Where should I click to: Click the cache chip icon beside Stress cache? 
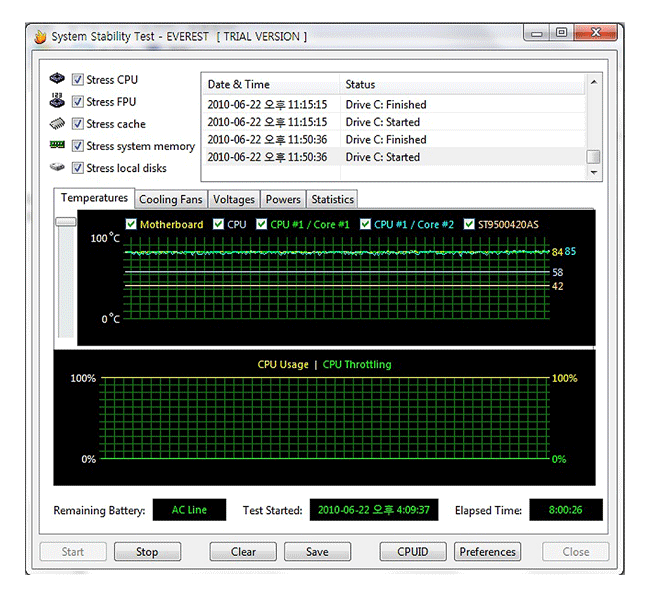[57, 123]
